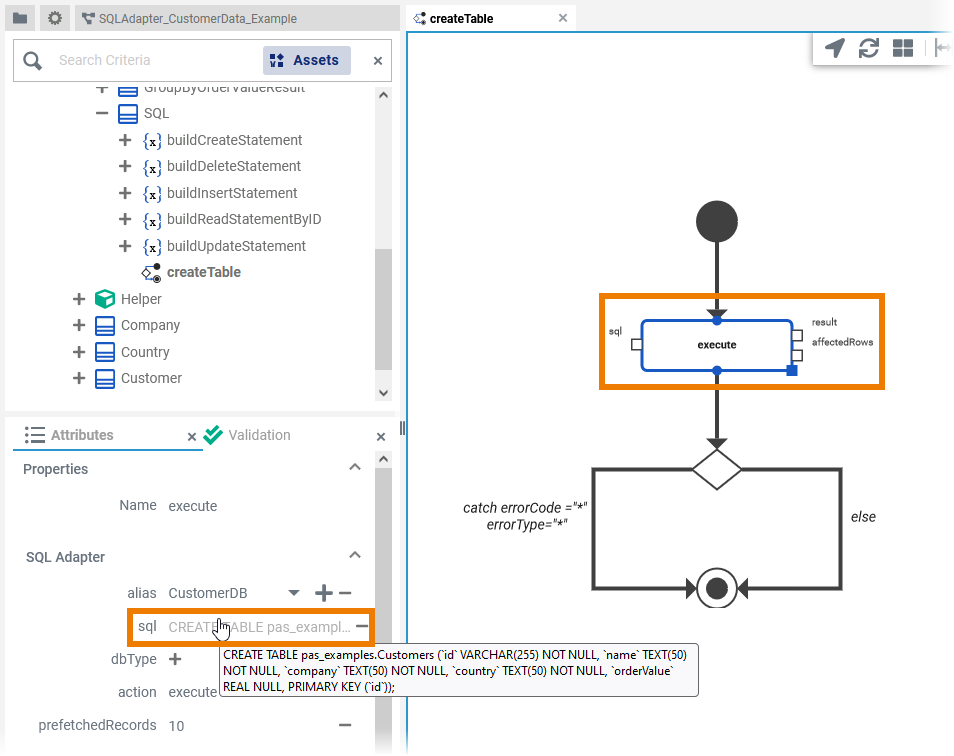Open the alias CustomerDB dropdown

(x=293, y=594)
